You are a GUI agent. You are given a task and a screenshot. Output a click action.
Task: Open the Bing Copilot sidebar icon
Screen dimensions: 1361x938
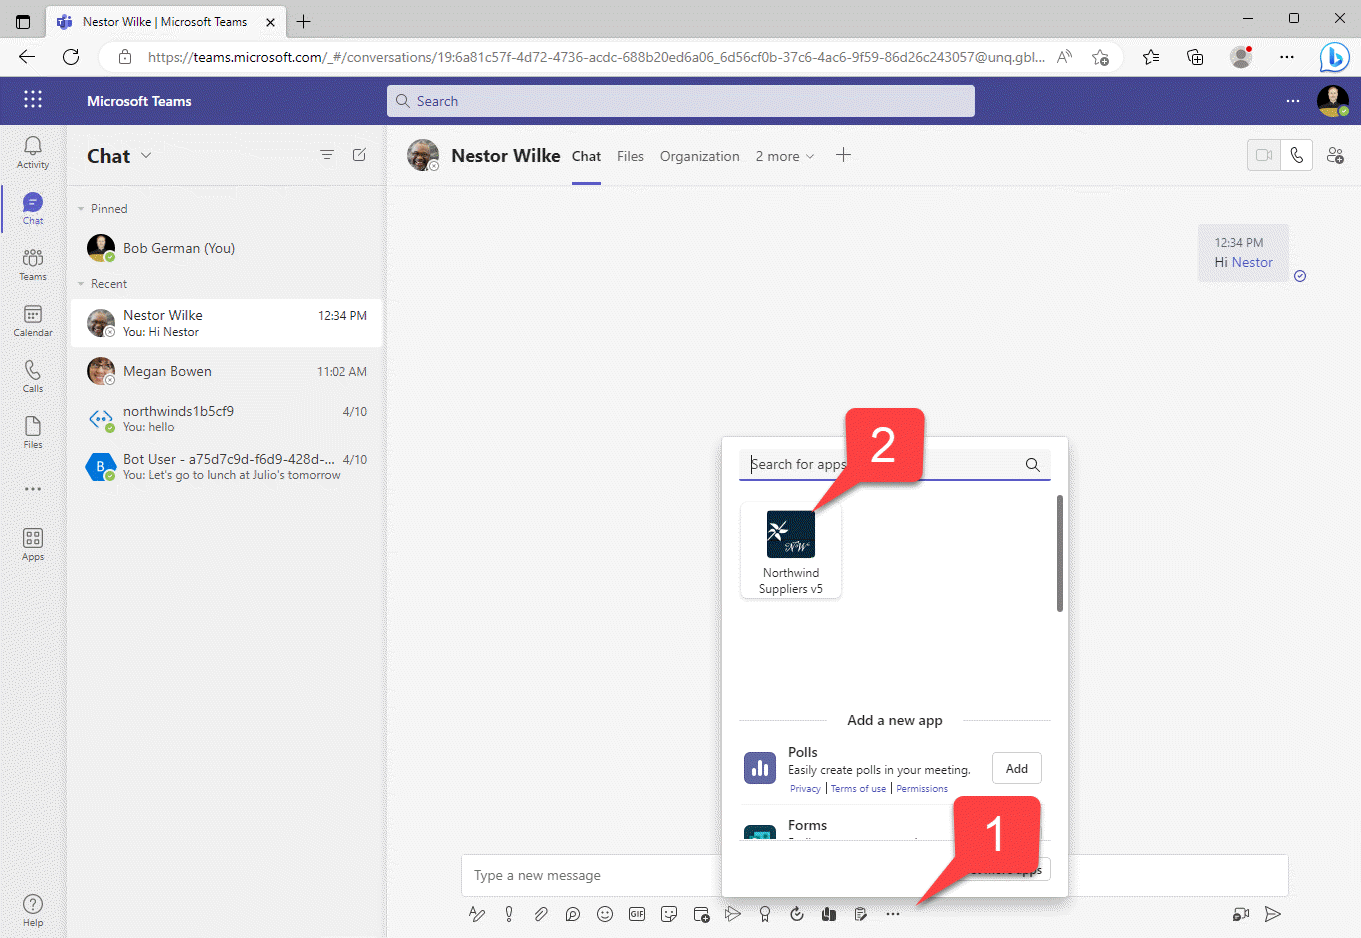(1334, 57)
